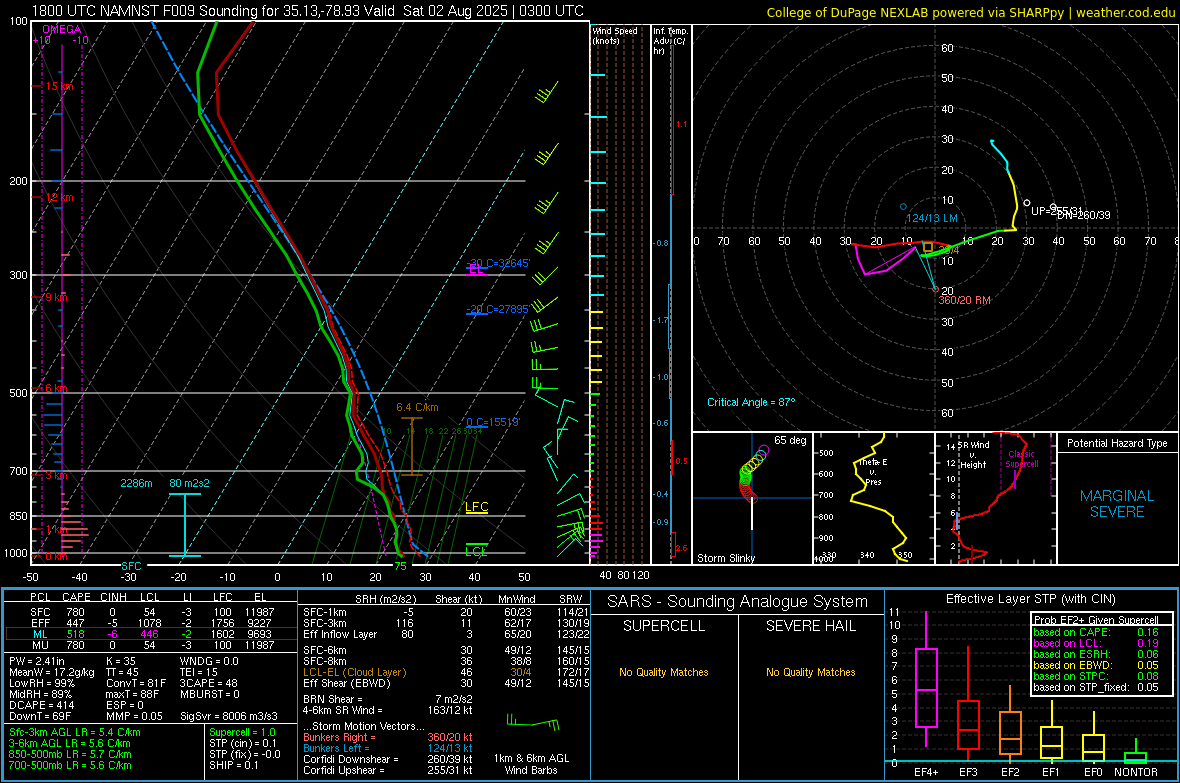This screenshot has width=1180, height=783.
Task: Click the based on CAPE: 0.16 line
Action: (1096, 632)
